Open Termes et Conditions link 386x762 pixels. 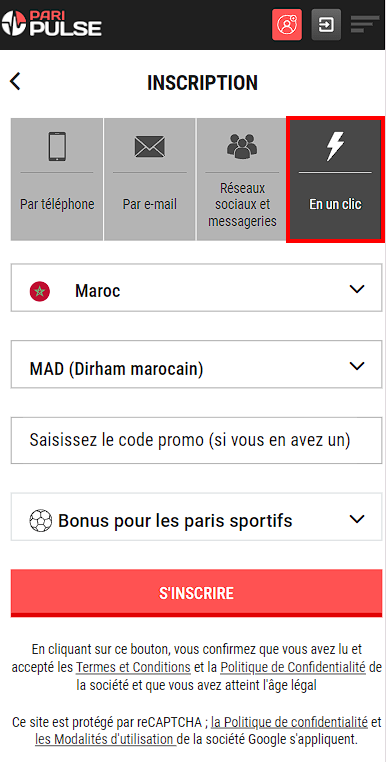pos(133,667)
